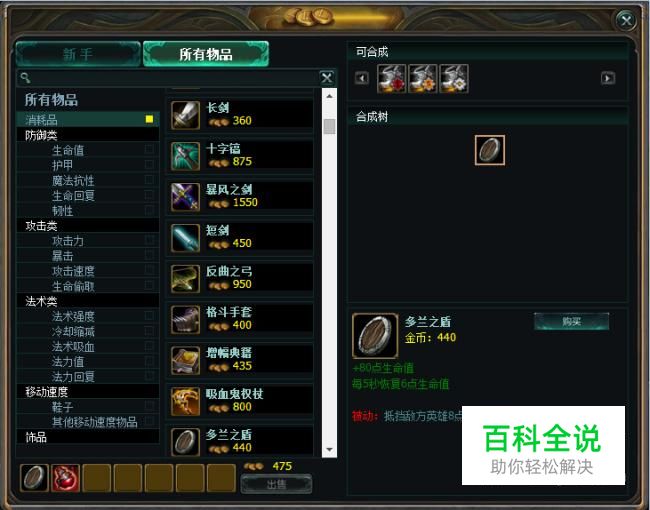The width and height of the screenshot is (650, 510).
Task: Click the 购买 buy button
Action: [x=571, y=321]
